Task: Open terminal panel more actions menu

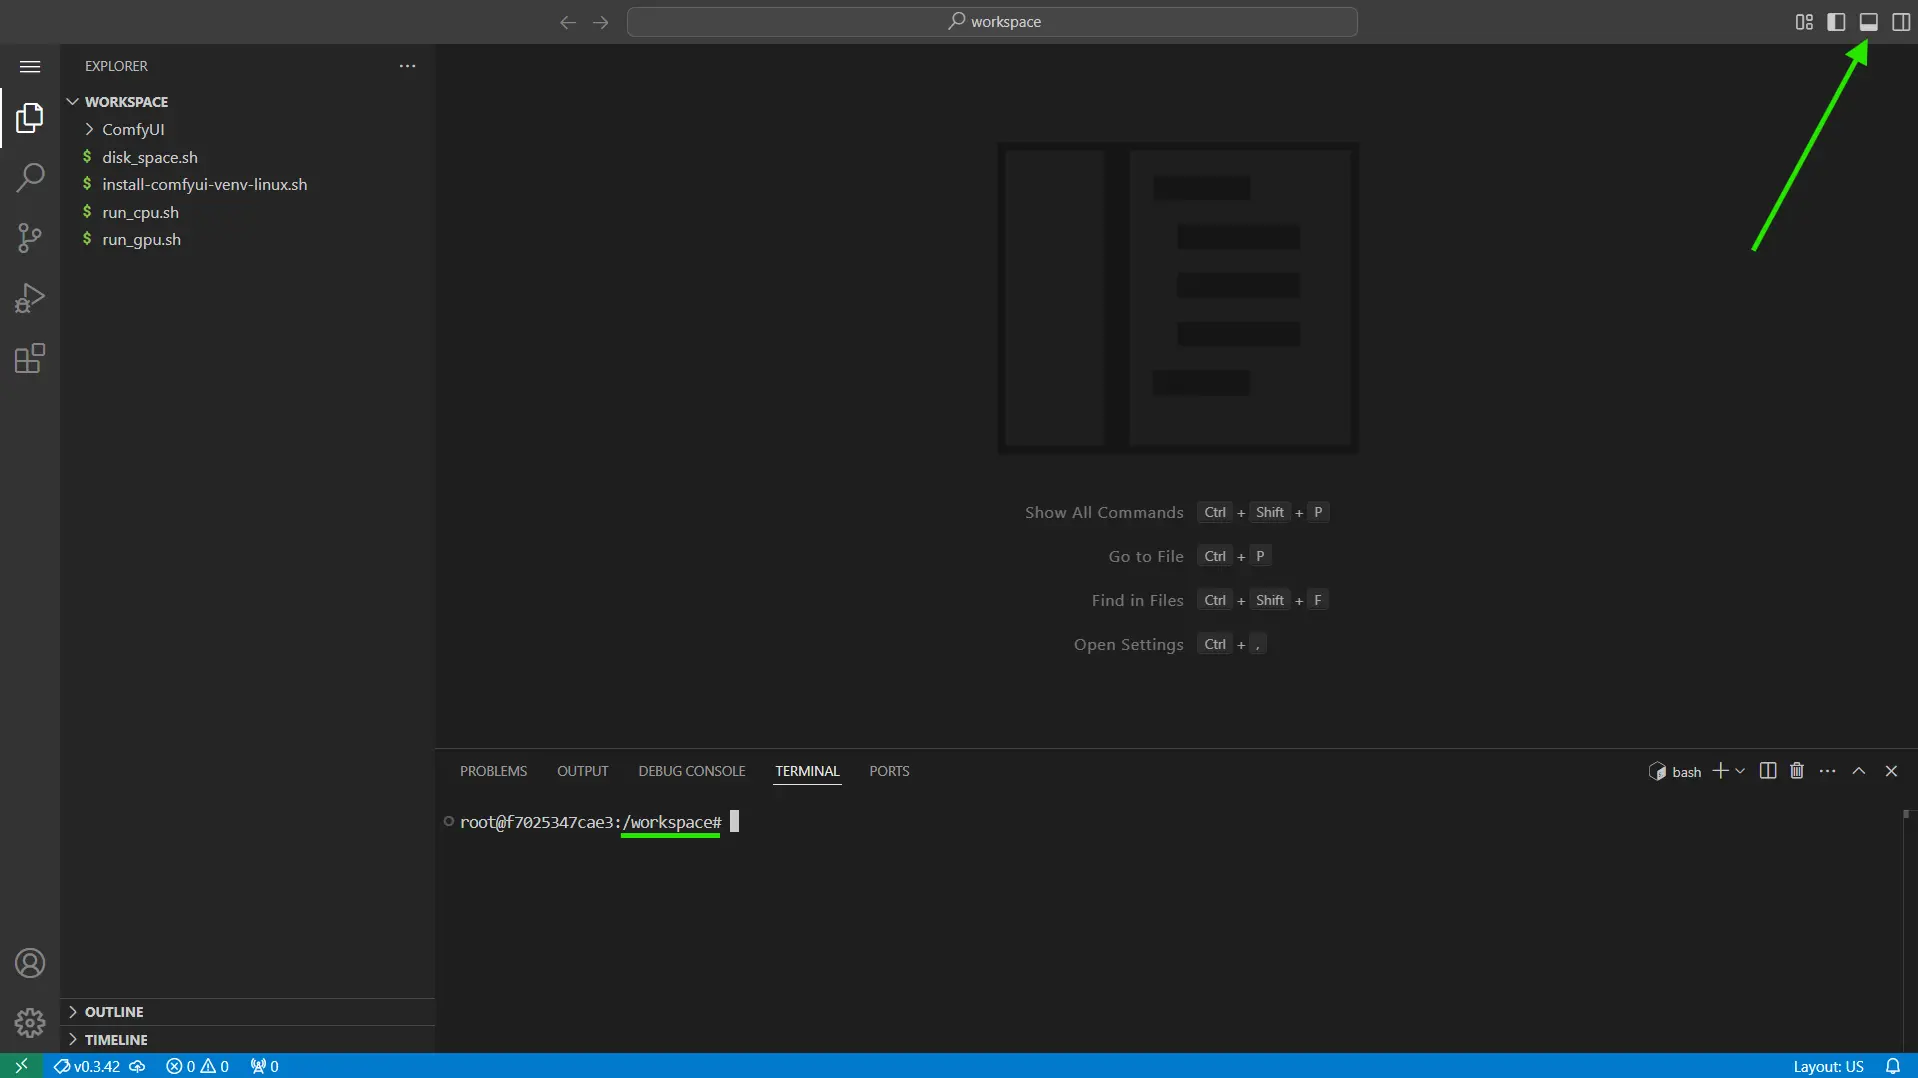Action: pyautogui.click(x=1828, y=771)
